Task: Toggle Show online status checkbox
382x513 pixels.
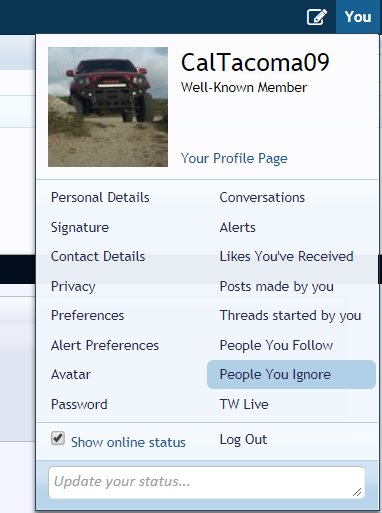Action: click(x=58, y=438)
